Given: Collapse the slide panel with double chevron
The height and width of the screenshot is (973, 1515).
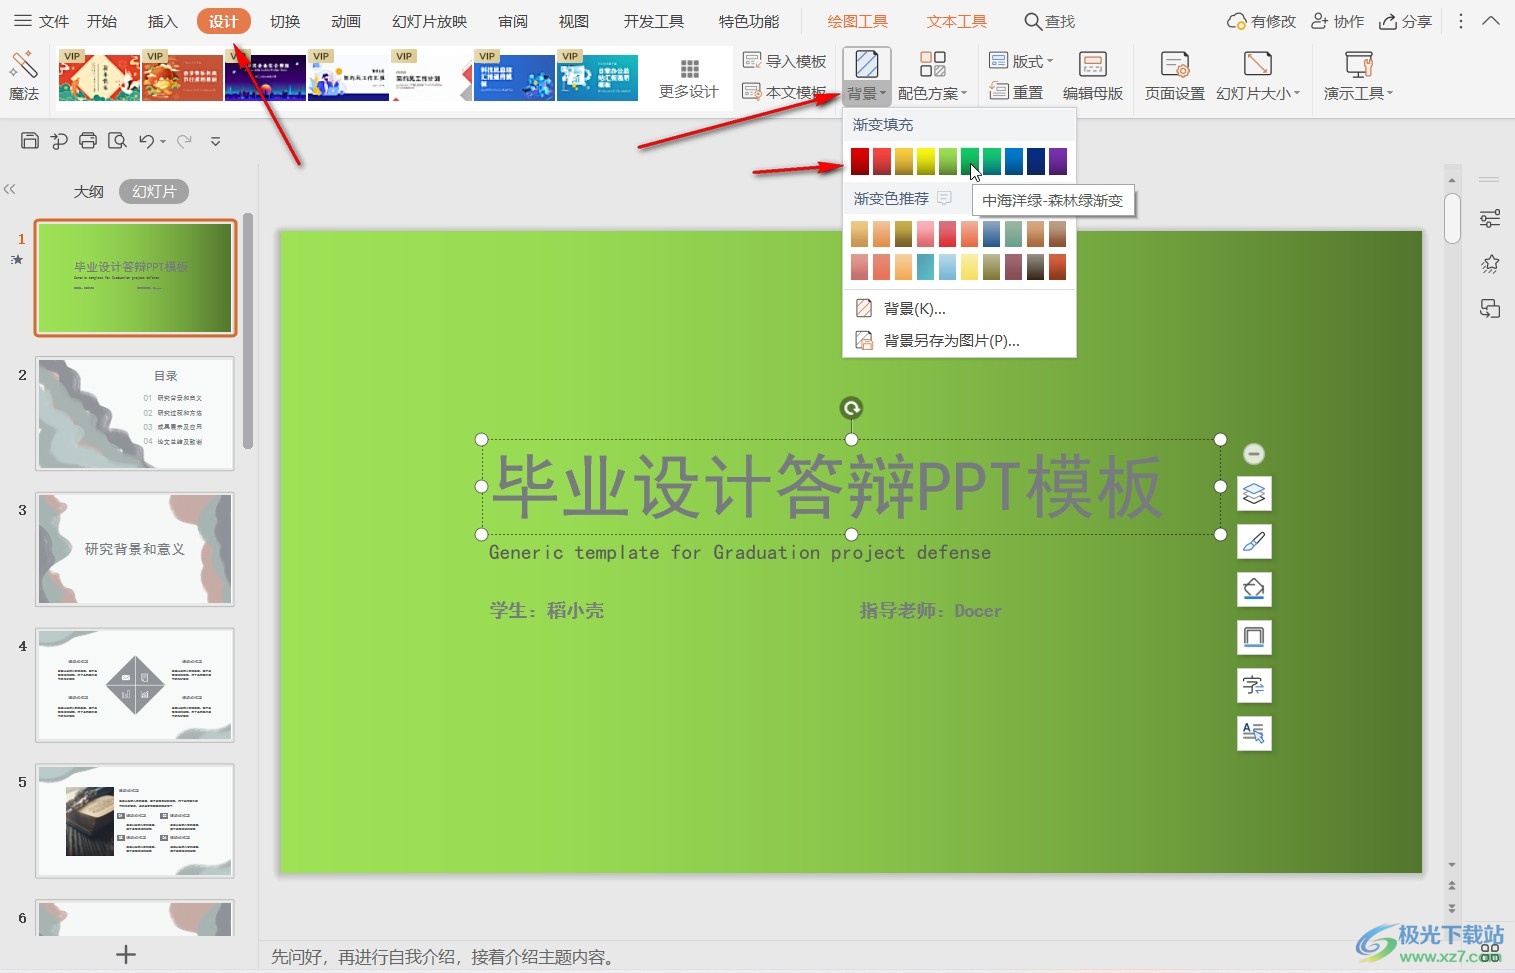Looking at the screenshot, I should (x=10, y=189).
